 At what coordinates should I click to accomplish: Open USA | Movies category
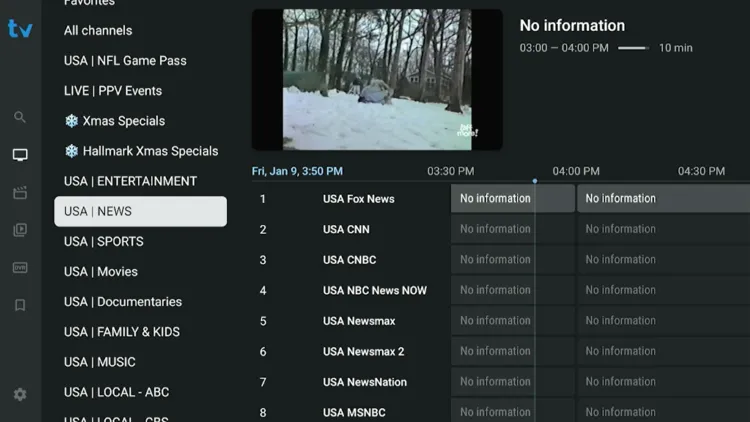[x=101, y=272]
